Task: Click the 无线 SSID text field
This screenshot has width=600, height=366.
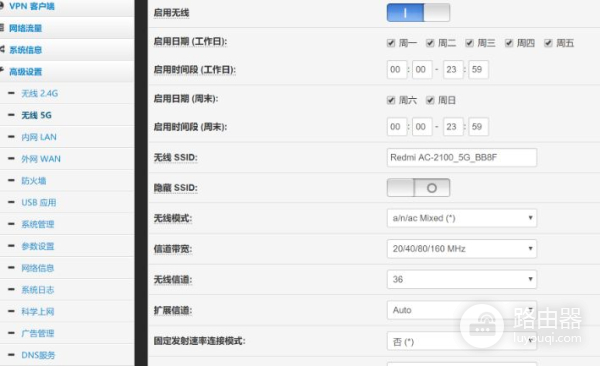Action: 462,157
